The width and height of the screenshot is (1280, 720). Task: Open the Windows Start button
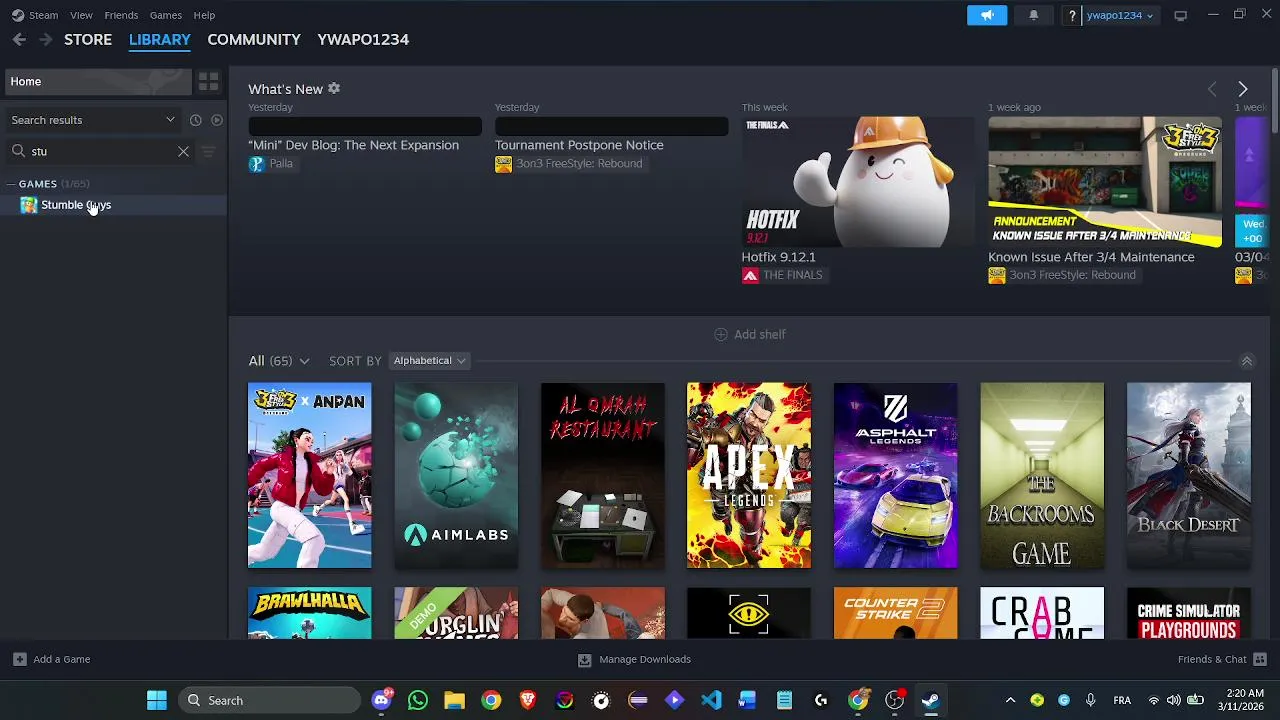pyautogui.click(x=157, y=700)
